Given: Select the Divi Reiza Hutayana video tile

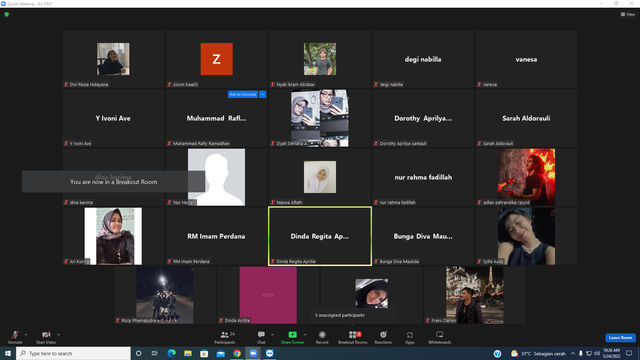Looking at the screenshot, I should pyautogui.click(x=113, y=59).
